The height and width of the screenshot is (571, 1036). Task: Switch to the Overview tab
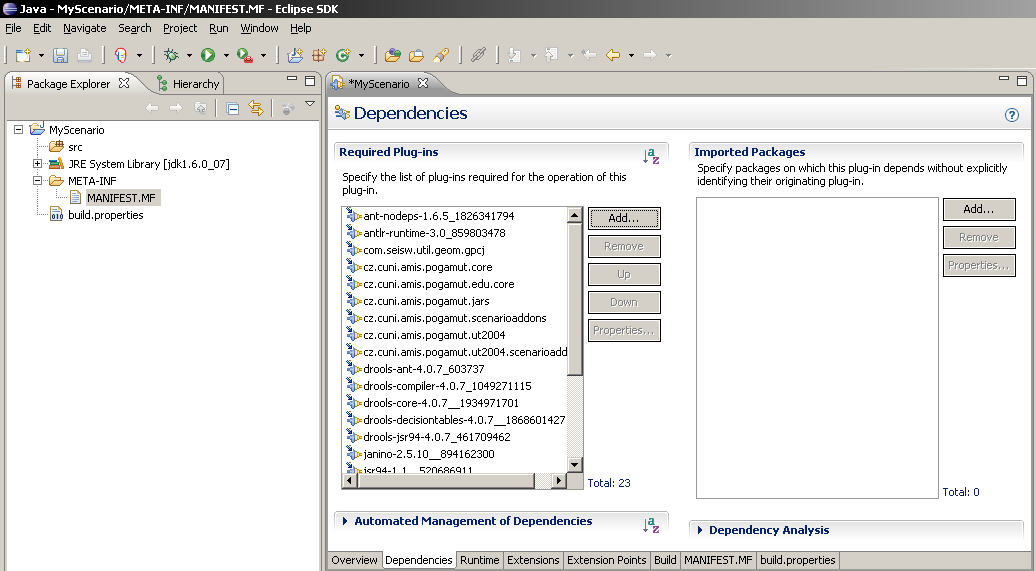[354, 560]
